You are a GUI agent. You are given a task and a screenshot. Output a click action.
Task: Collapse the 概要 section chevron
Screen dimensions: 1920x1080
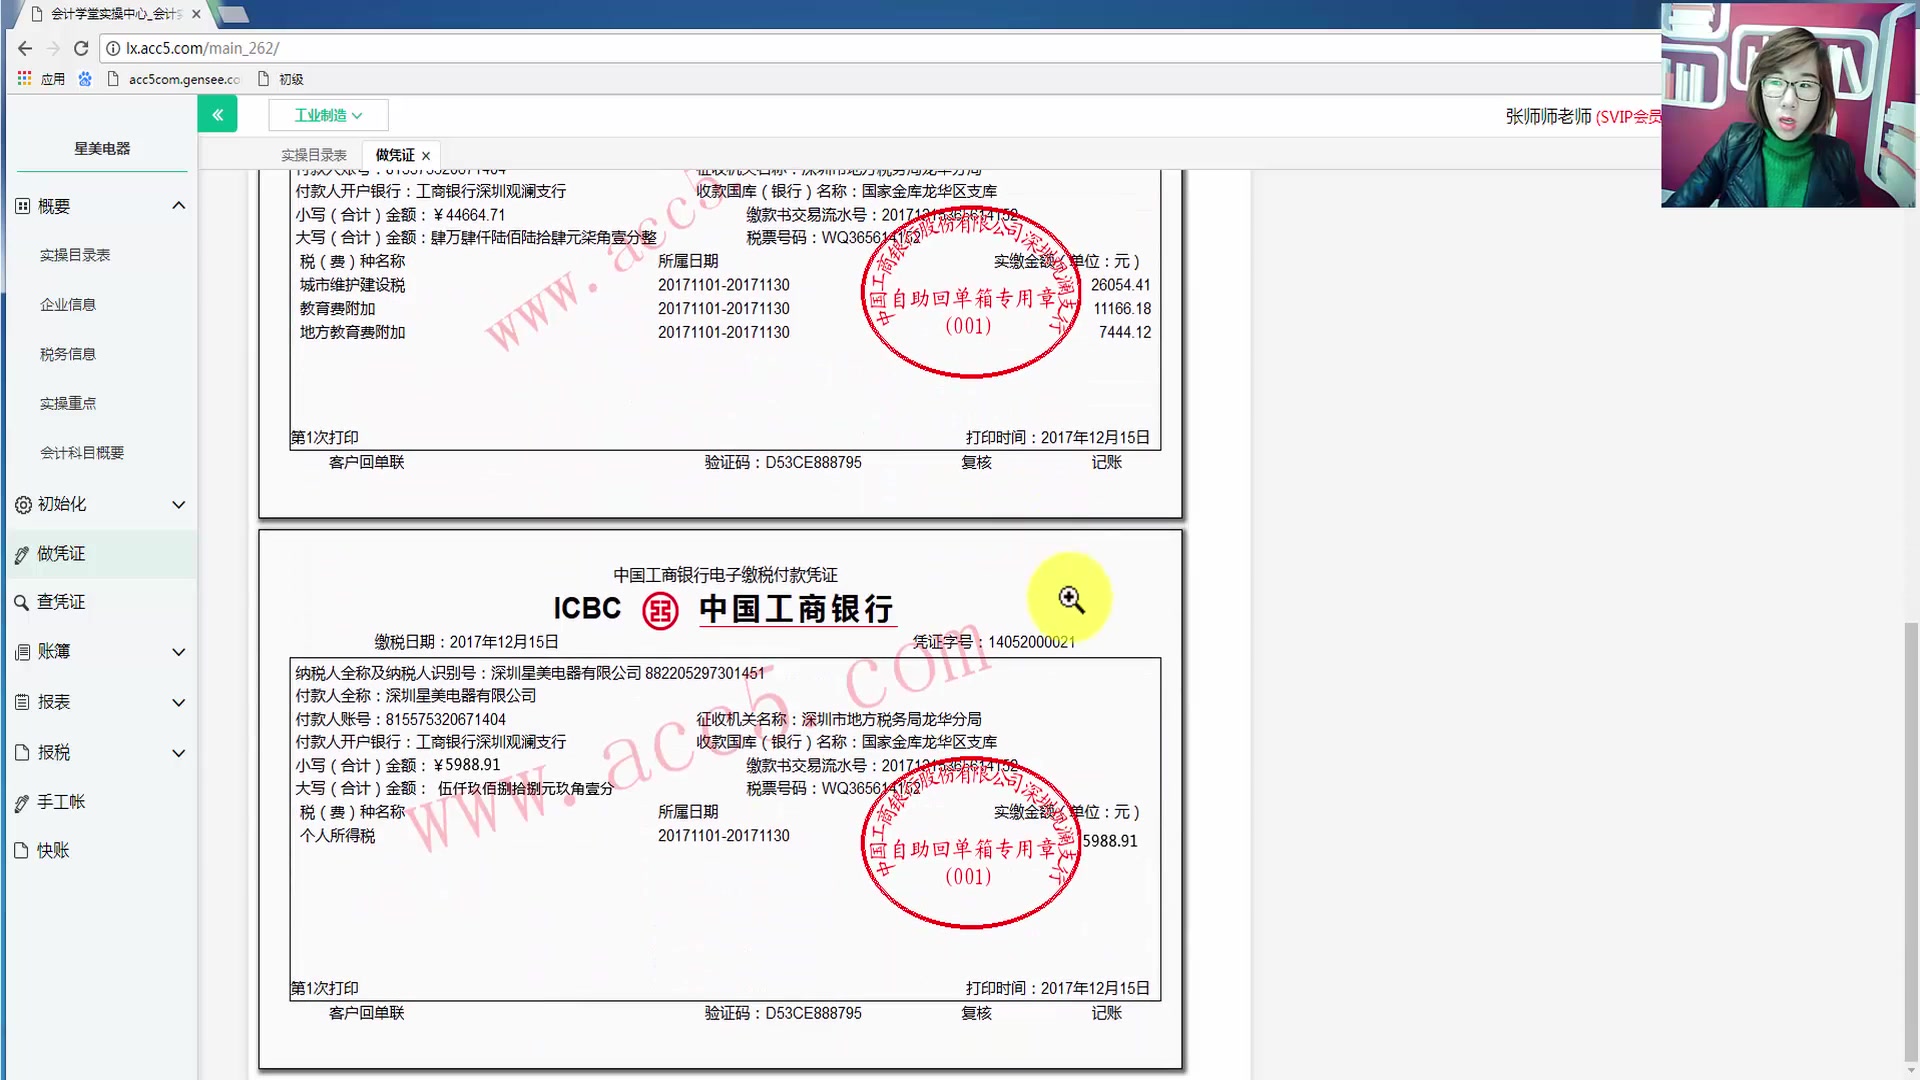click(x=179, y=206)
